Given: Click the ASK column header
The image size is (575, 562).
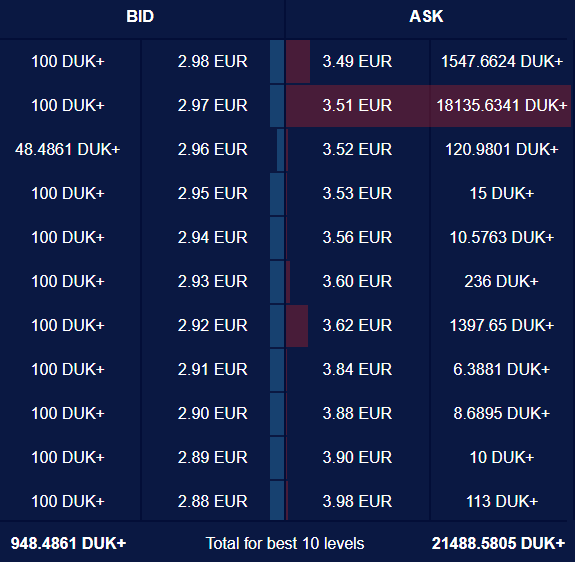Looking at the screenshot, I should coord(426,16).
